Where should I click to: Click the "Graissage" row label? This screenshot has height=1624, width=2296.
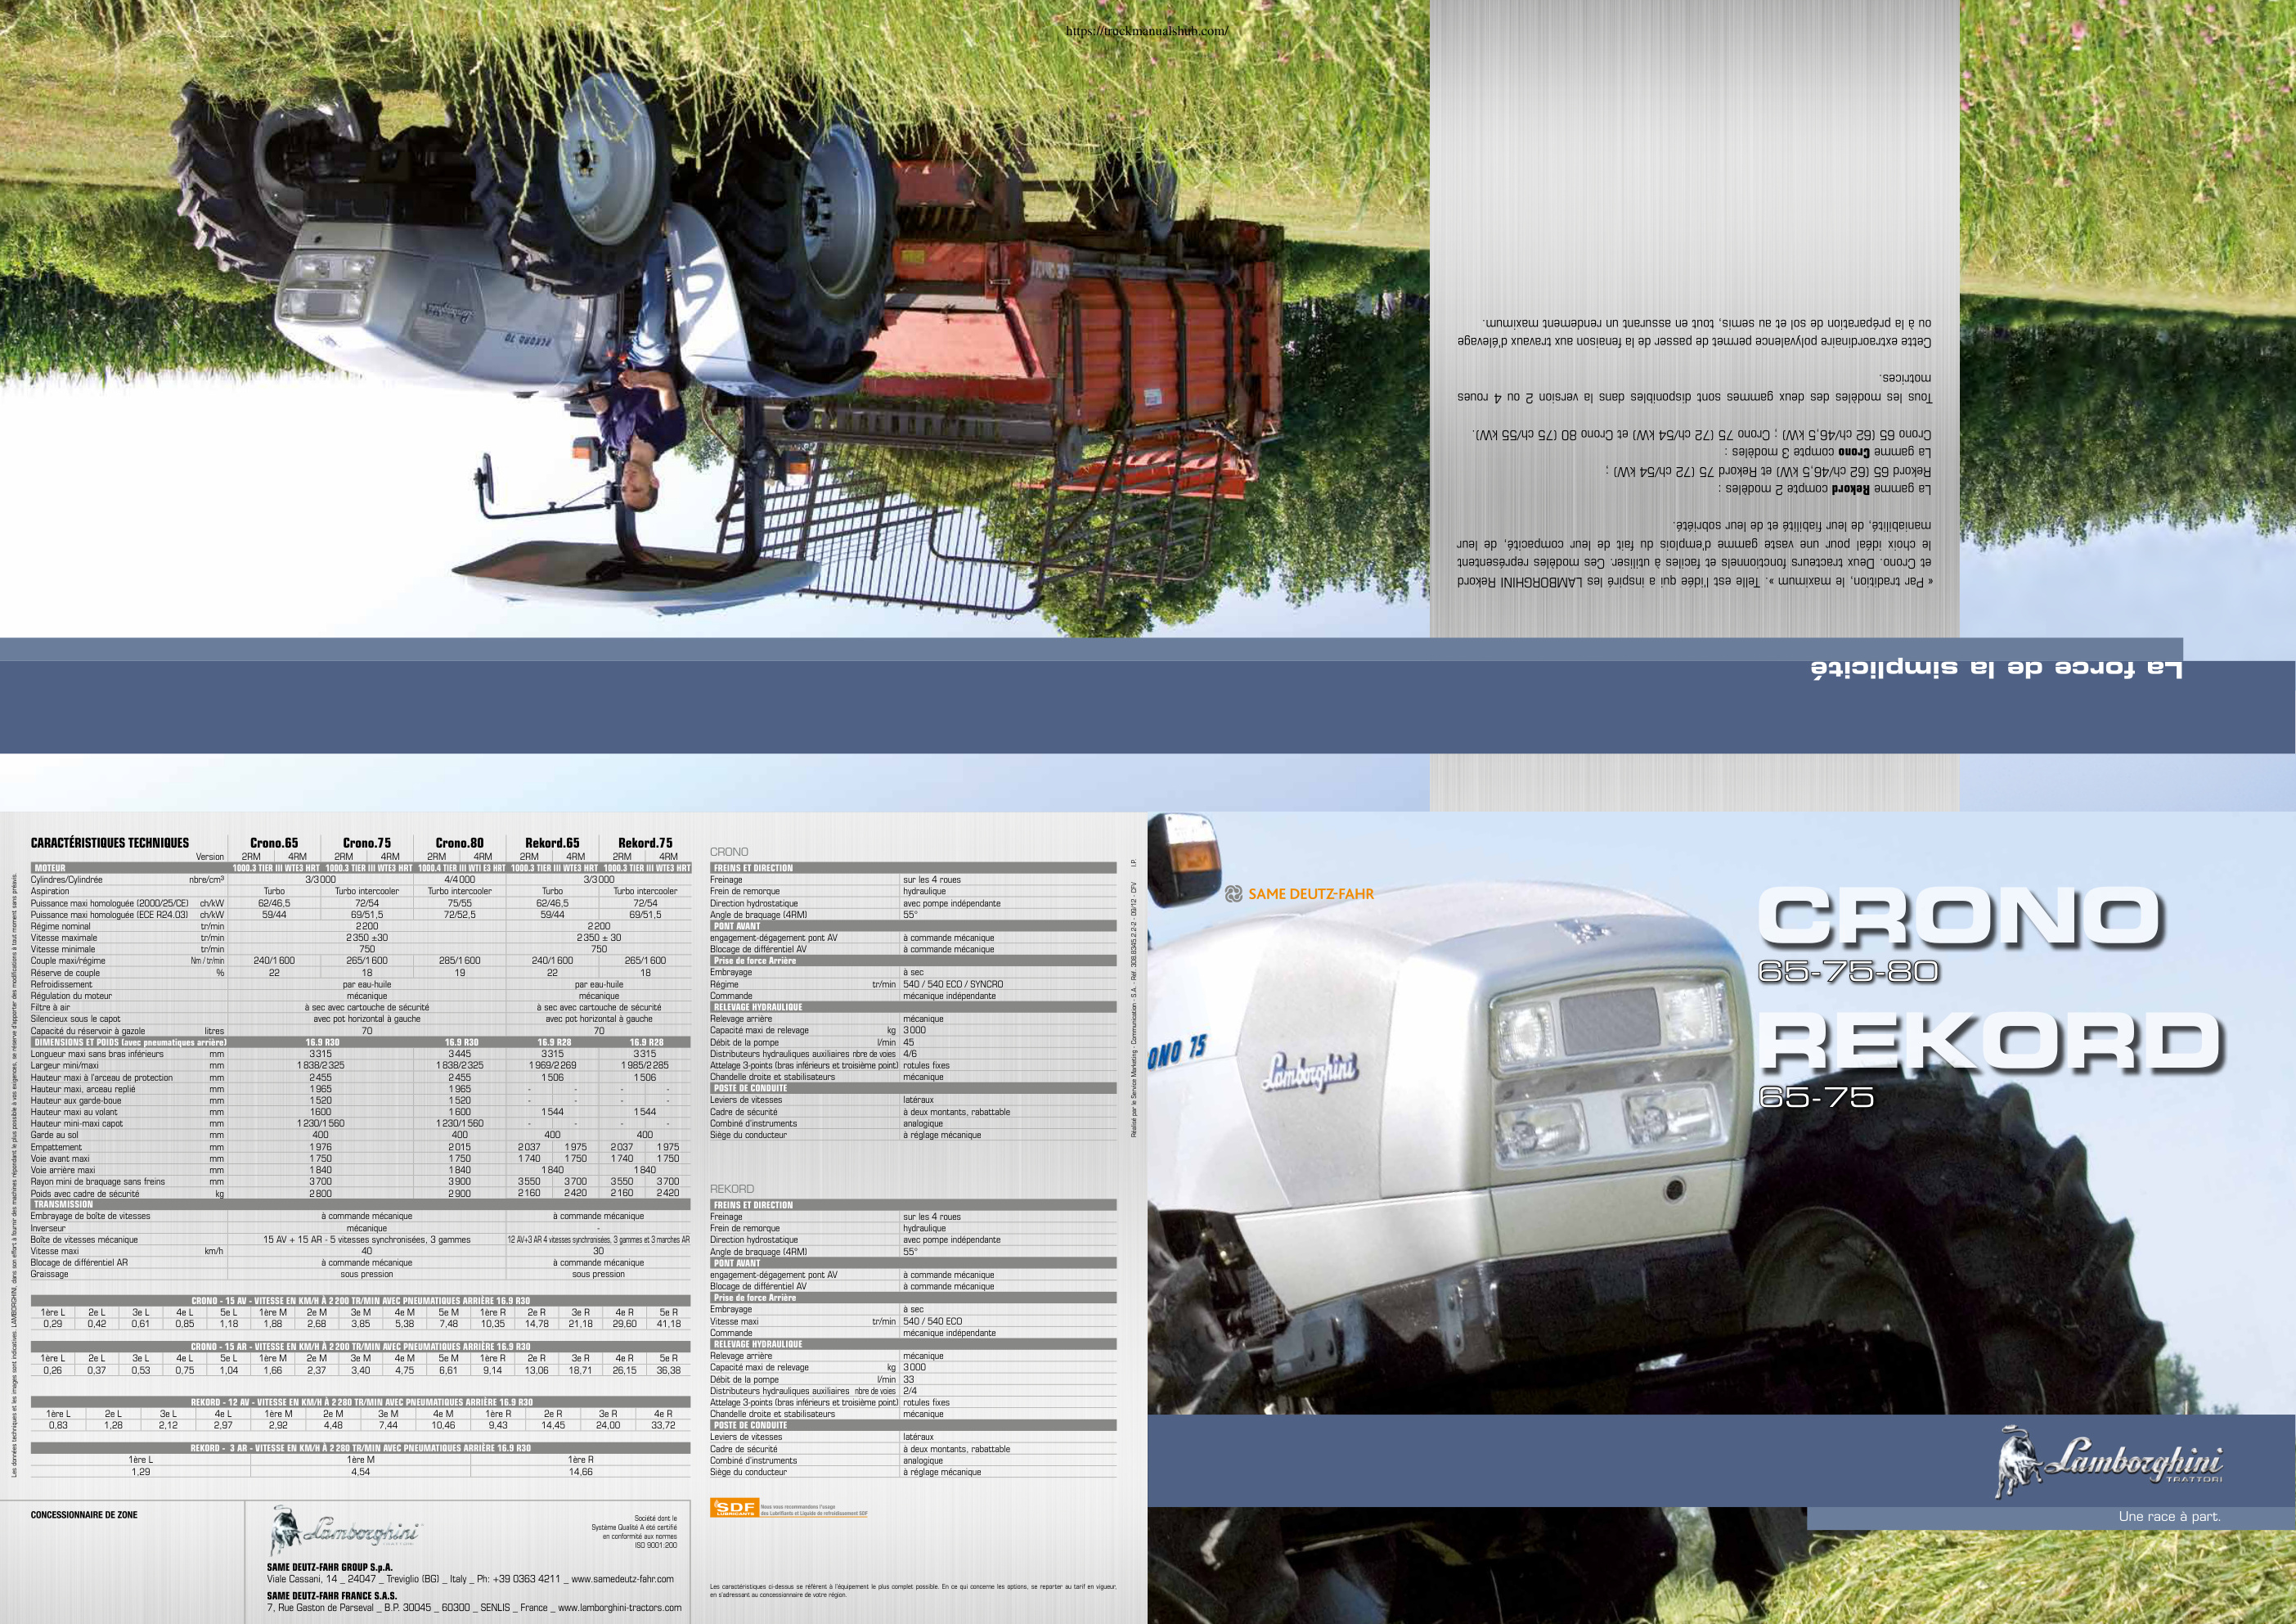[50, 1274]
